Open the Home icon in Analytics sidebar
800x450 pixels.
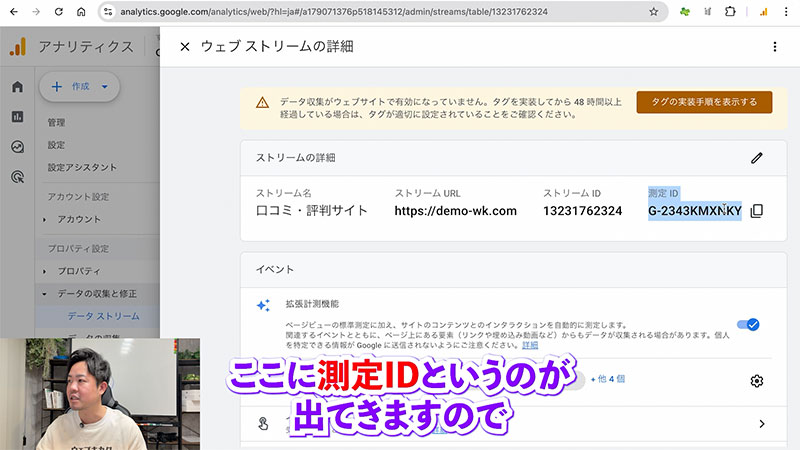[x=17, y=86]
